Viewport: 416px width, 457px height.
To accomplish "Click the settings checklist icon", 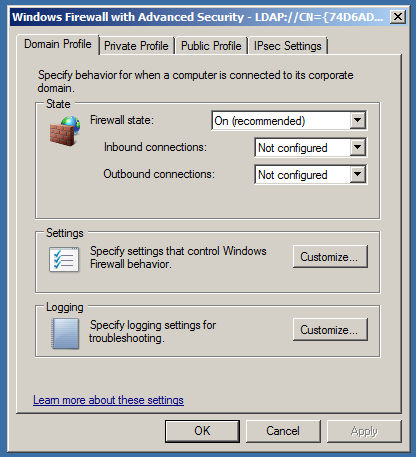I will click(x=64, y=259).
